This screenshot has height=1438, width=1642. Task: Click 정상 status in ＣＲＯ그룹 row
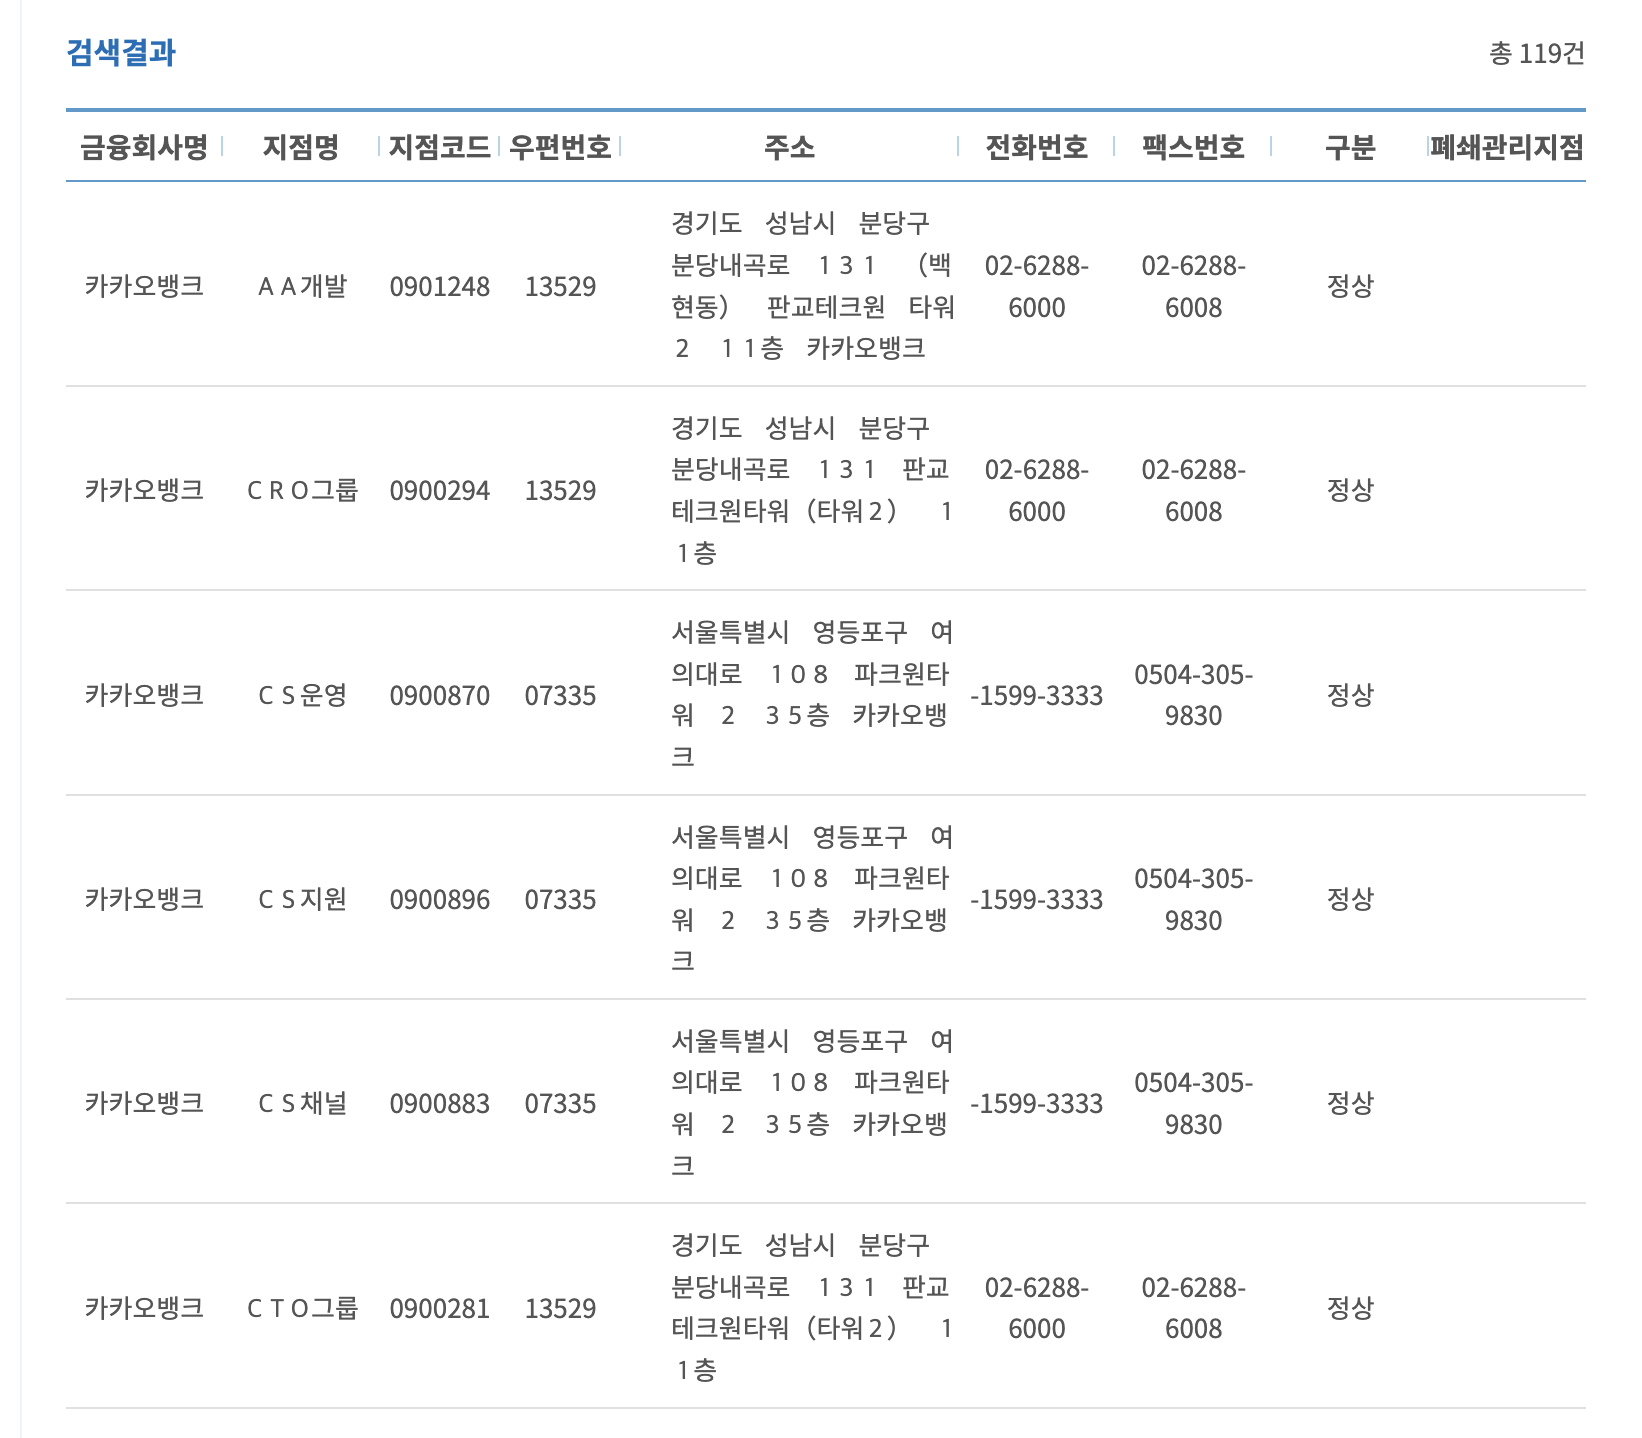(1350, 490)
